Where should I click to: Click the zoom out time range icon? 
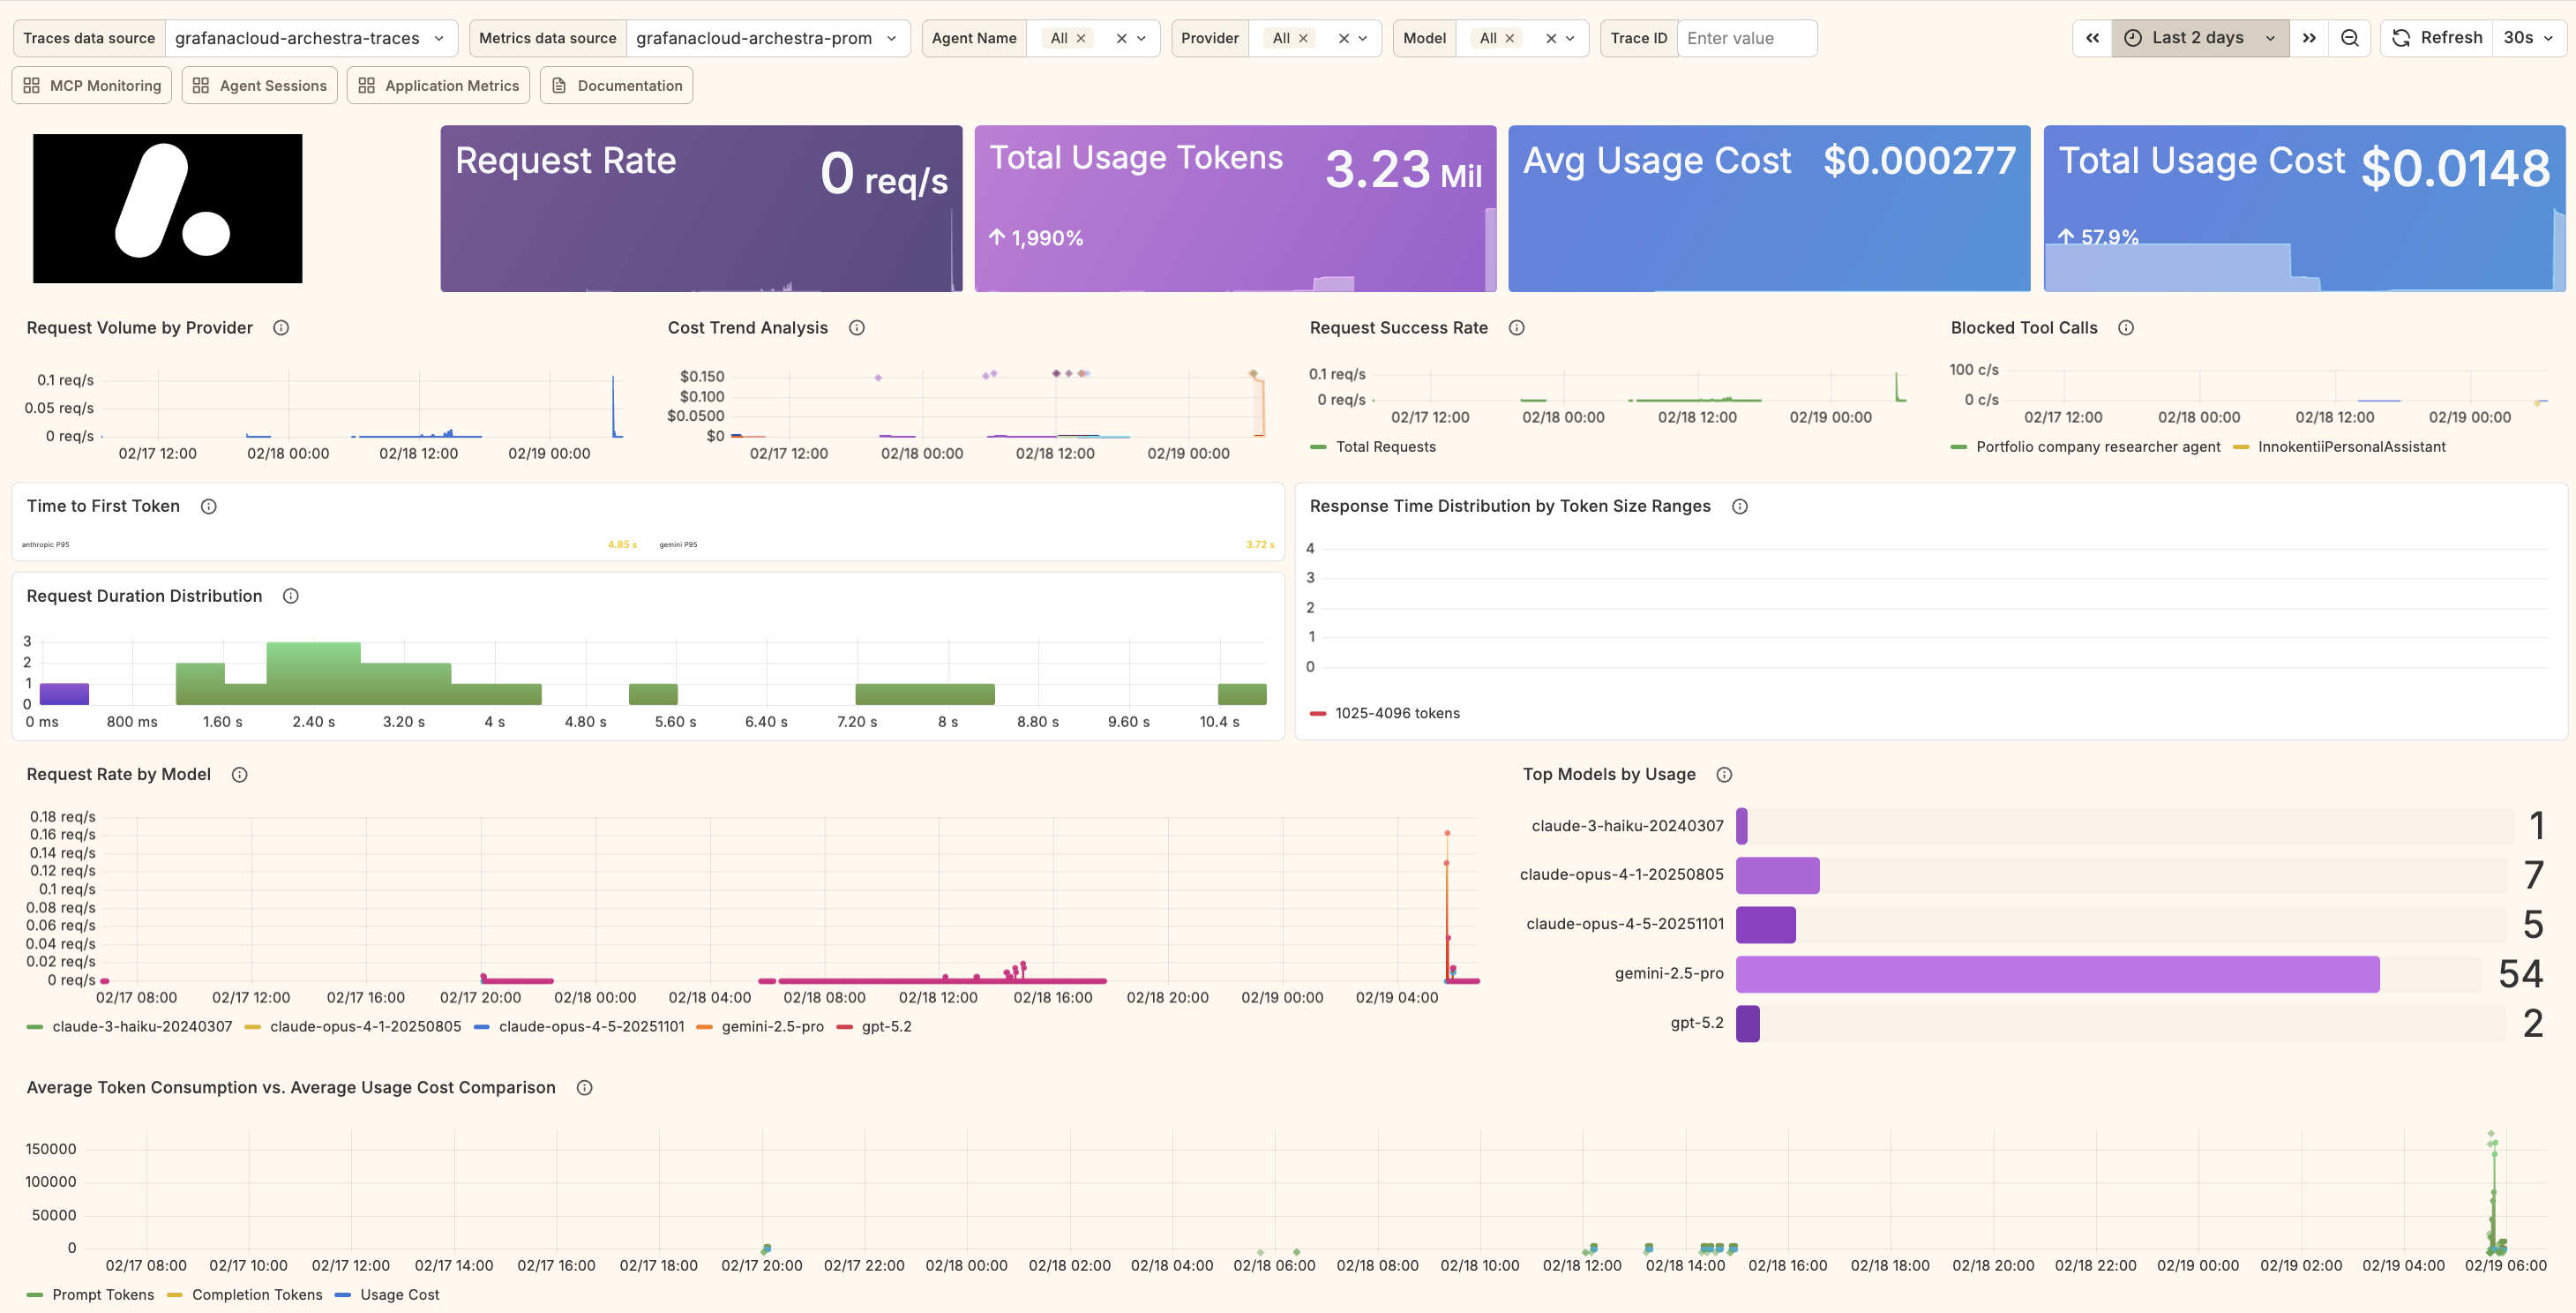[x=2349, y=38]
